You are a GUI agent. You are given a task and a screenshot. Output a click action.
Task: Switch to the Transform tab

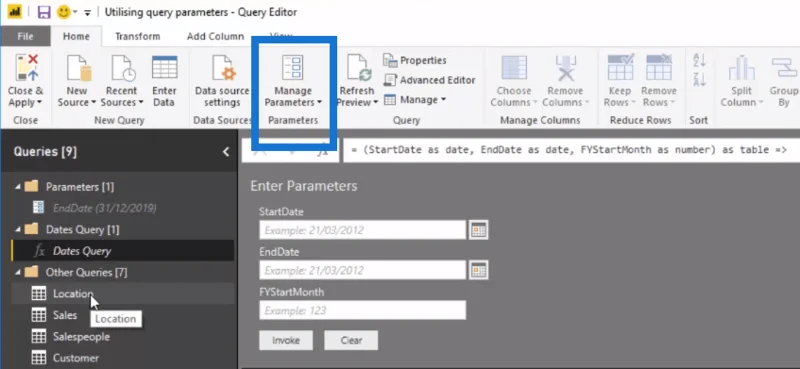(137, 36)
